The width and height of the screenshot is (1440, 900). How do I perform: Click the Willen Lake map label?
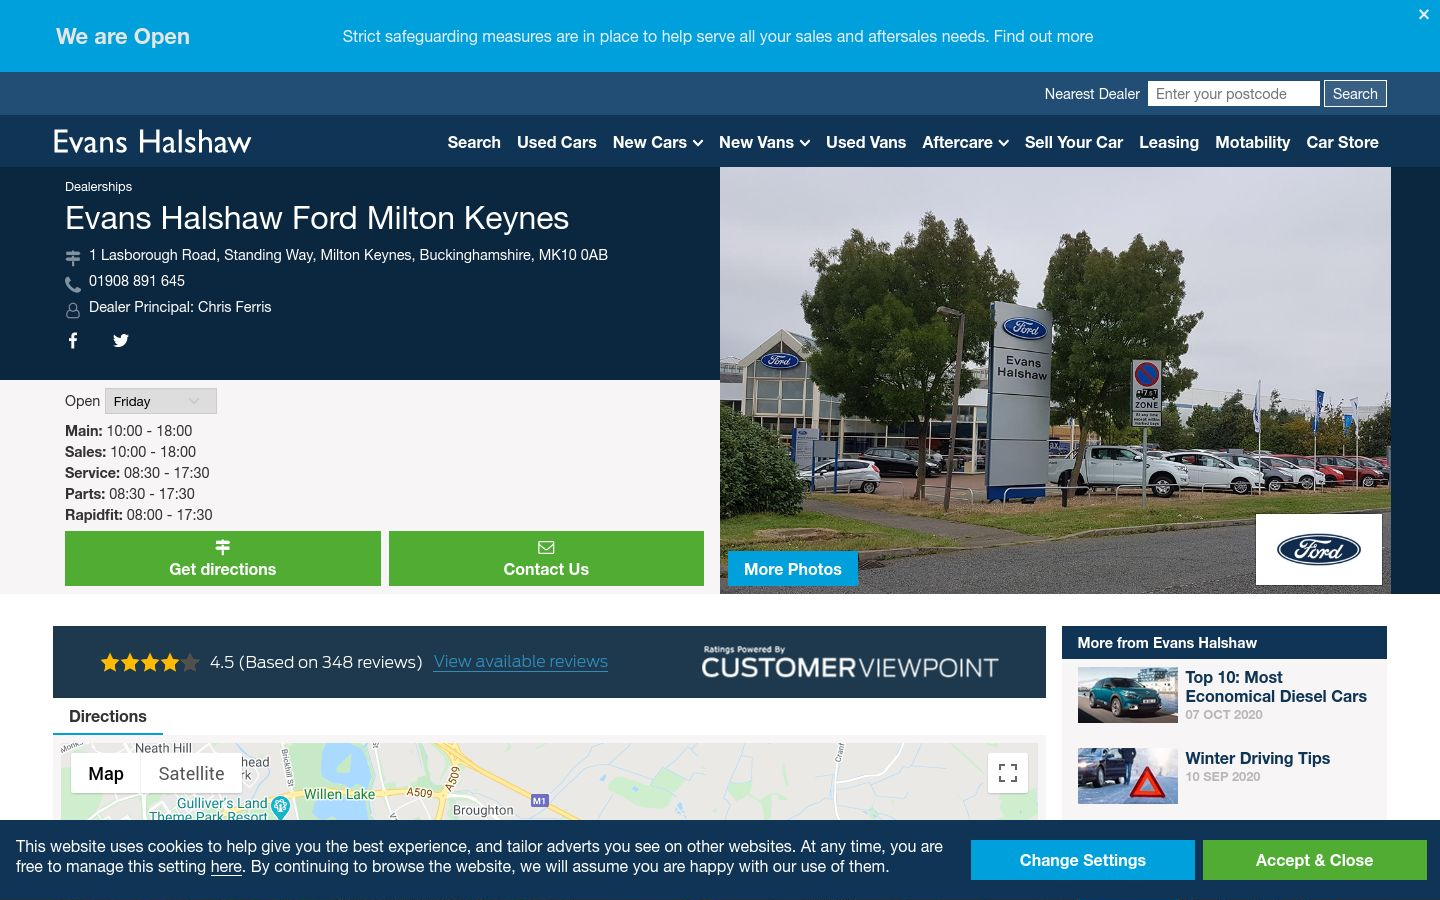339,794
